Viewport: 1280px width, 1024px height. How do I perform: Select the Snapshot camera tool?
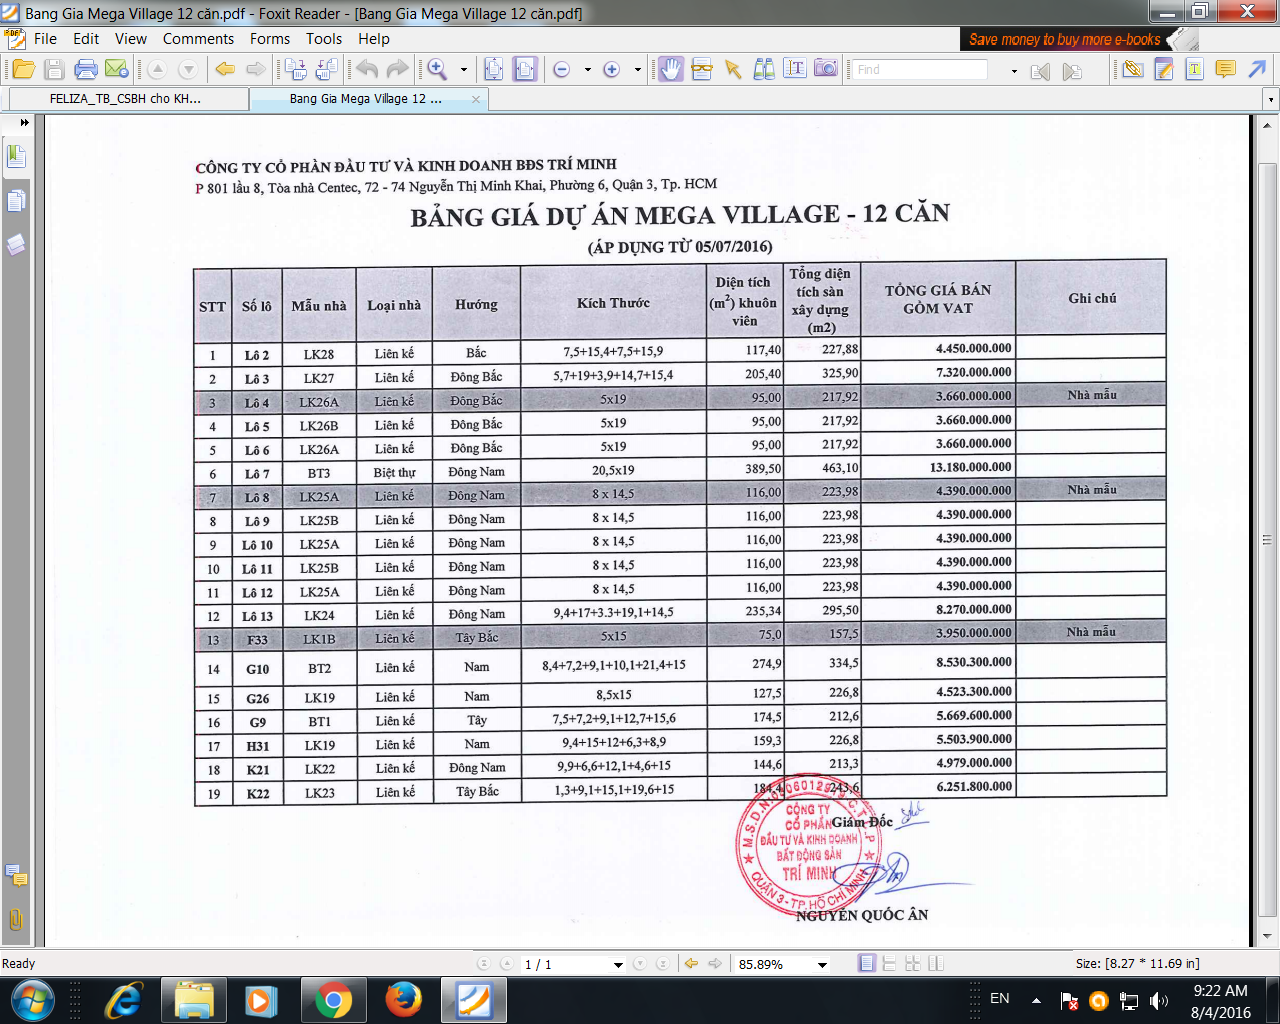pos(826,69)
